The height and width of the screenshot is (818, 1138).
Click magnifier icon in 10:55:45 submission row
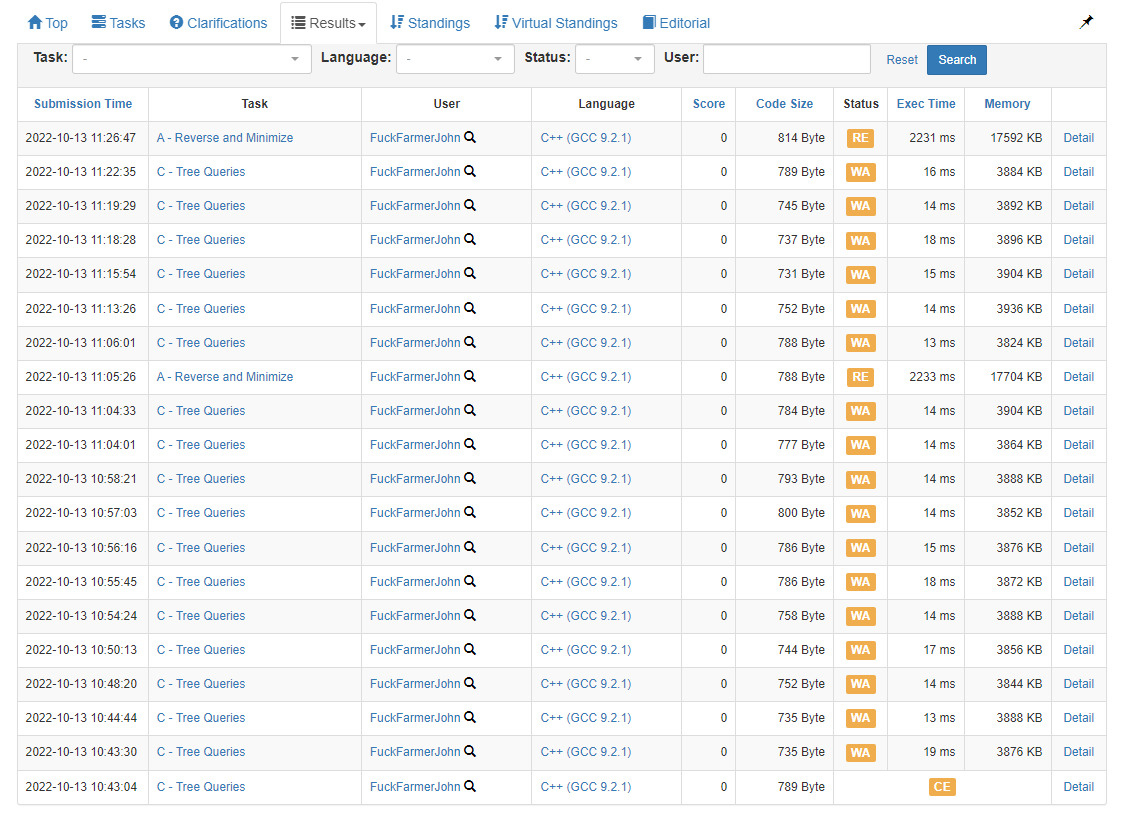coord(470,581)
